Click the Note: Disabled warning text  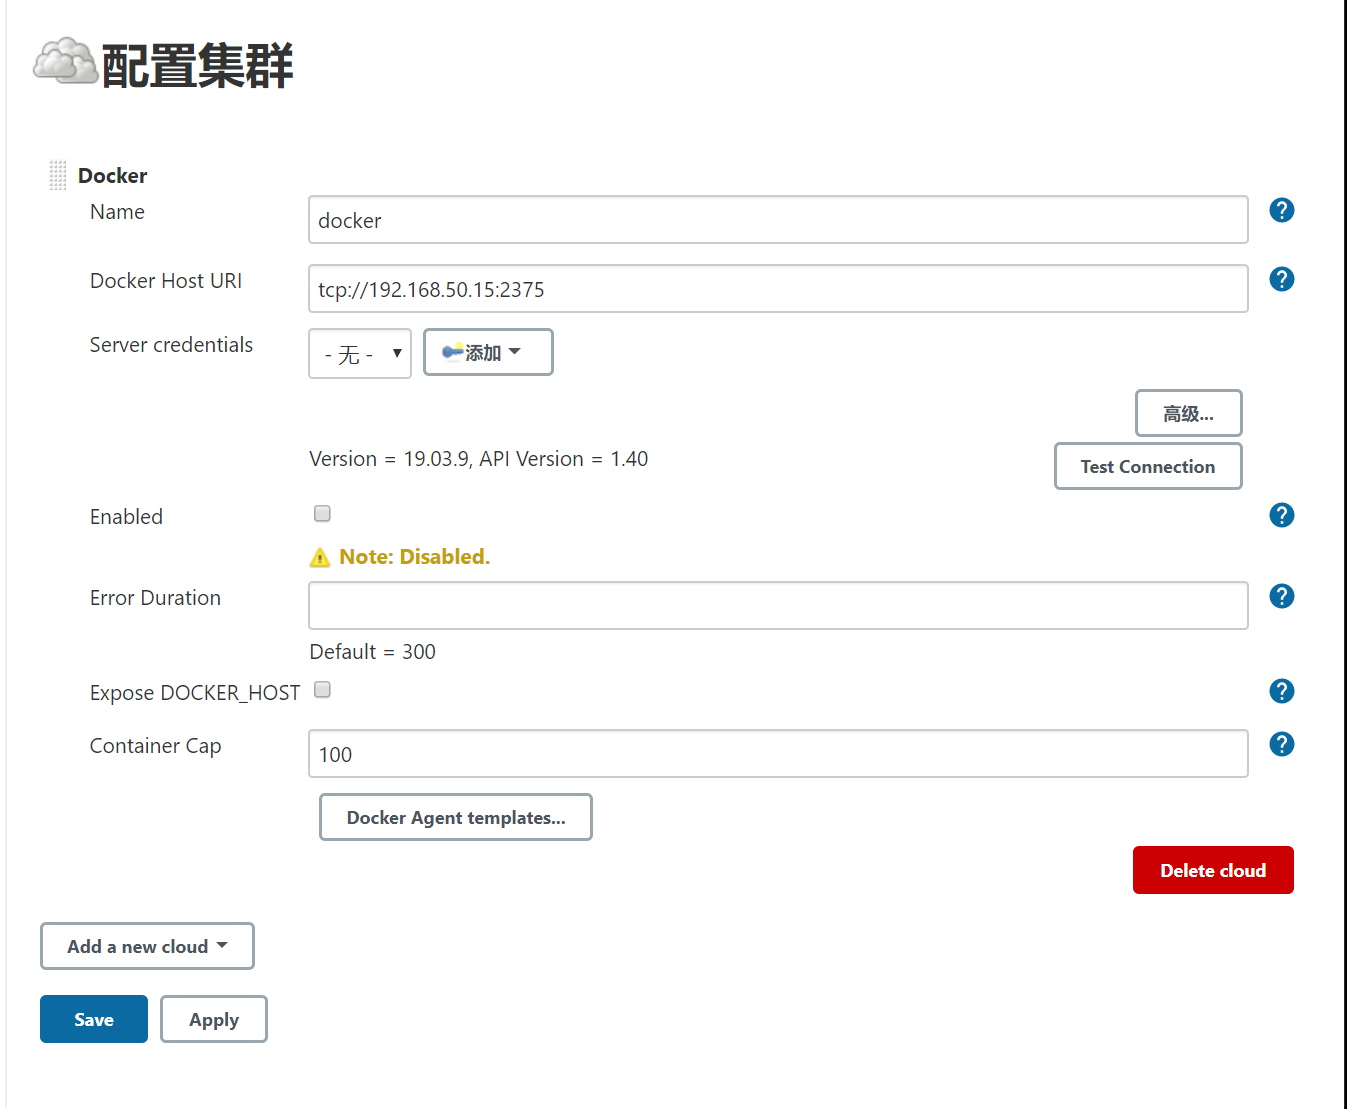point(415,557)
